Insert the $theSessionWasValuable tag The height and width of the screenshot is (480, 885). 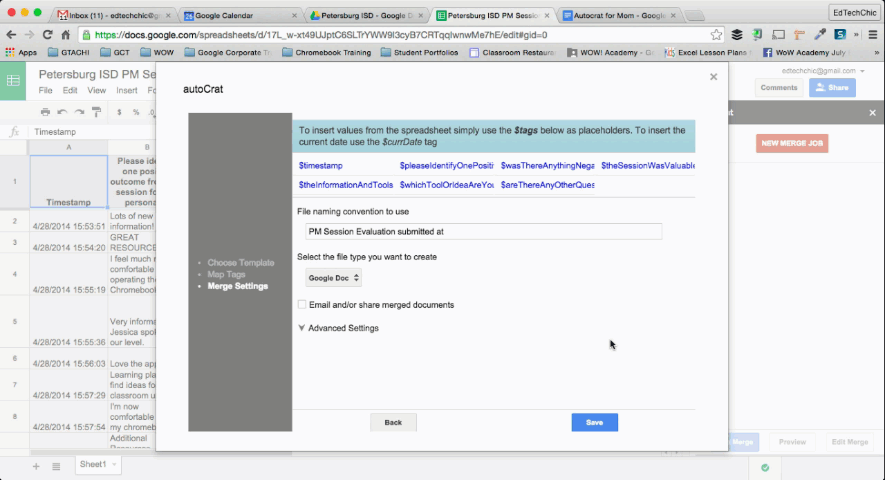click(x=648, y=165)
